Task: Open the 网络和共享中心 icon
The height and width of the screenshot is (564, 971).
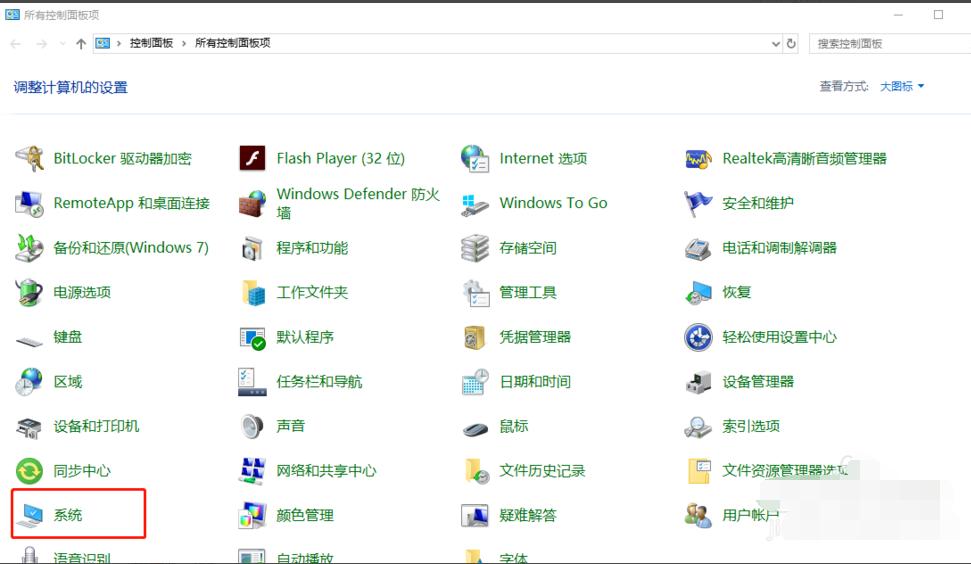Action: pos(252,471)
